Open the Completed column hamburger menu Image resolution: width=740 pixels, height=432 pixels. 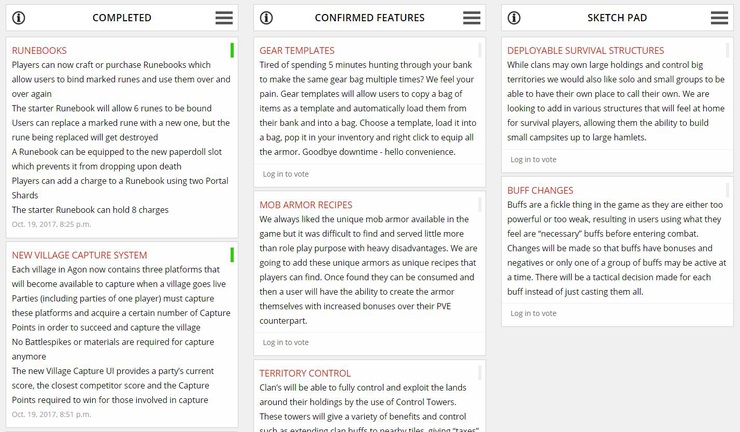tap(224, 18)
